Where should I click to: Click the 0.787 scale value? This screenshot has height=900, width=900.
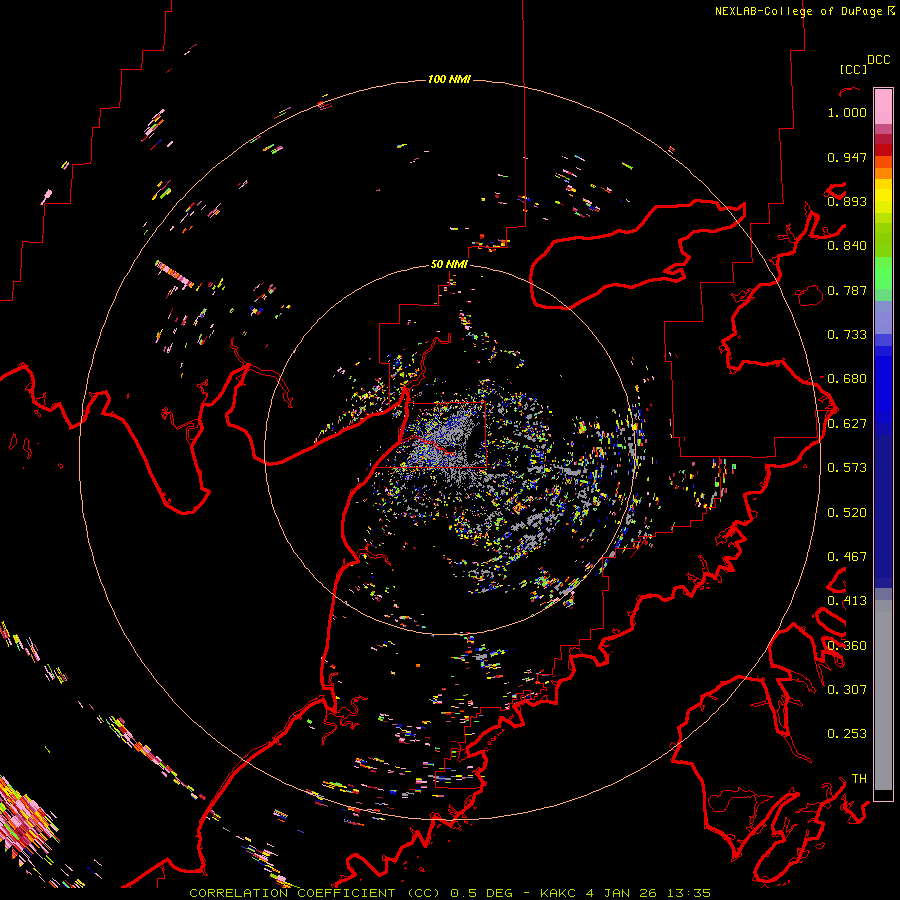pyautogui.click(x=847, y=290)
